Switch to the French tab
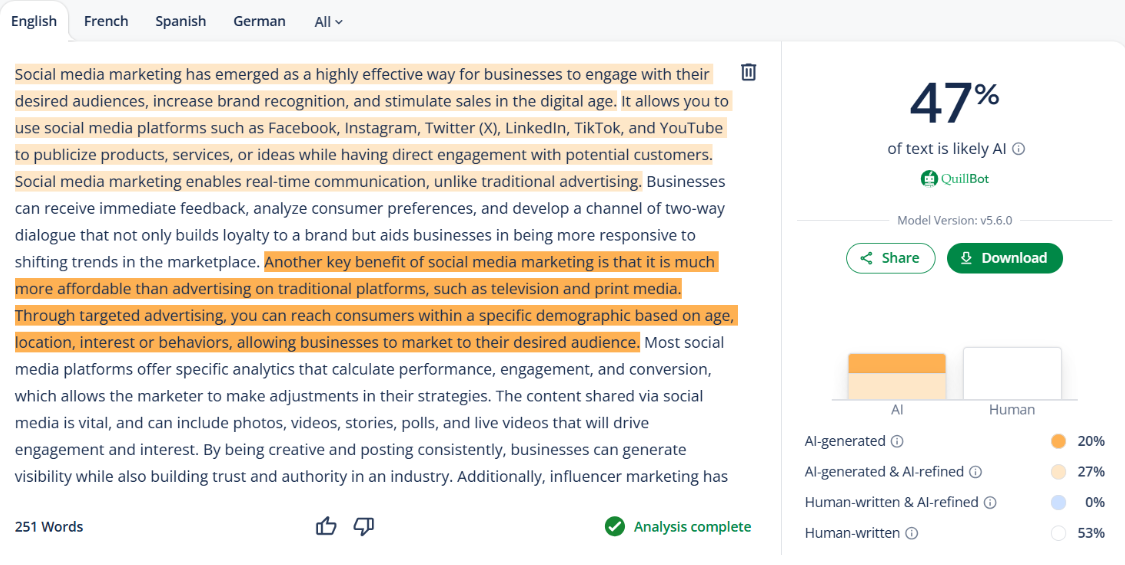Screen dimensions: 1125x565 (x=106, y=21)
